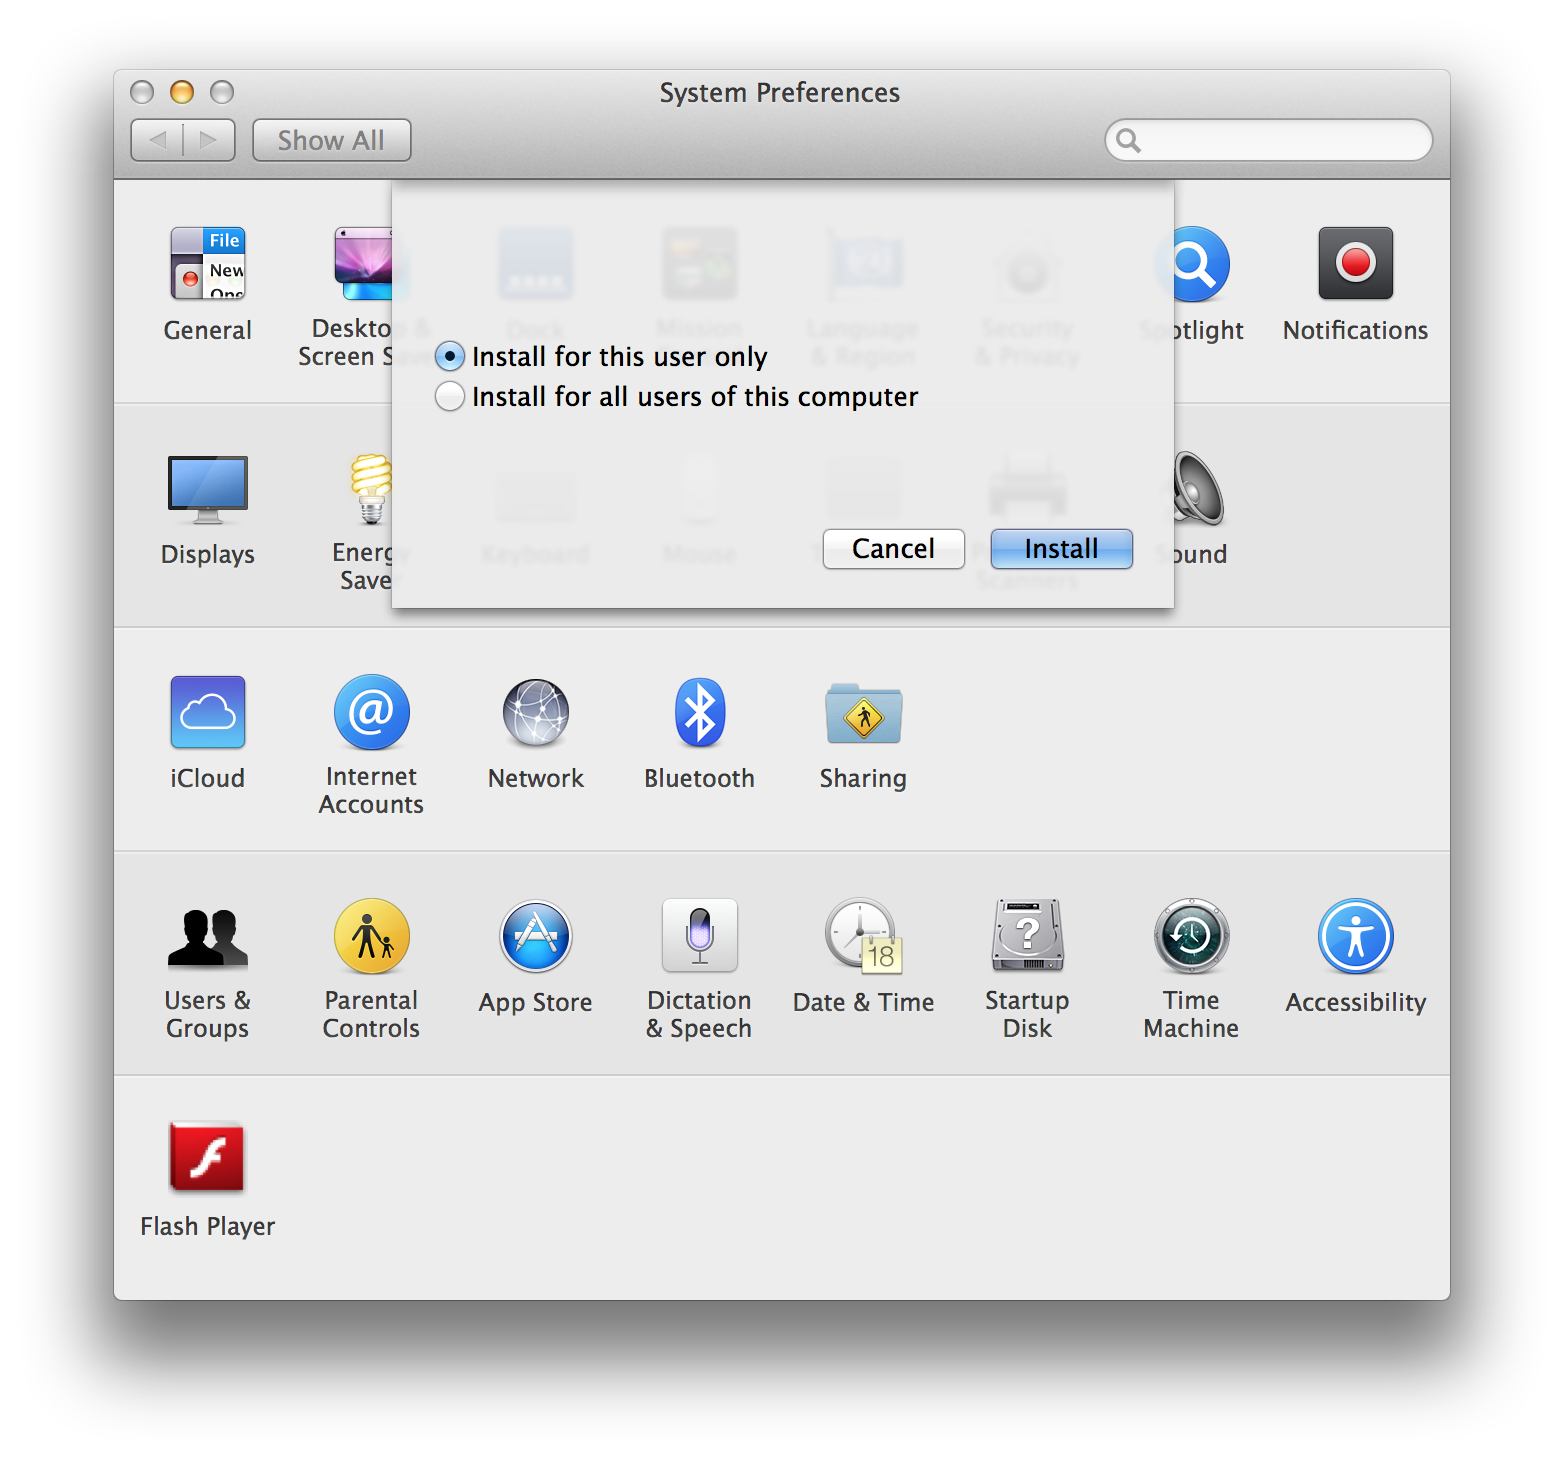This screenshot has width=1564, height=1458.
Task: Select Install for this user only
Action: [x=601, y=356]
